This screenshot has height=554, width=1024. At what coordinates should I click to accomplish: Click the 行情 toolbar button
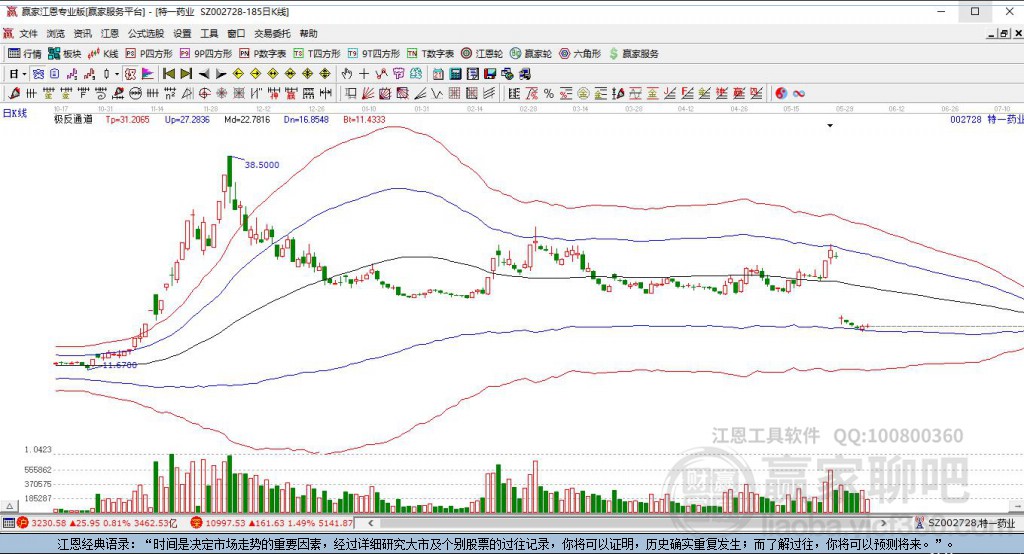tap(25, 54)
